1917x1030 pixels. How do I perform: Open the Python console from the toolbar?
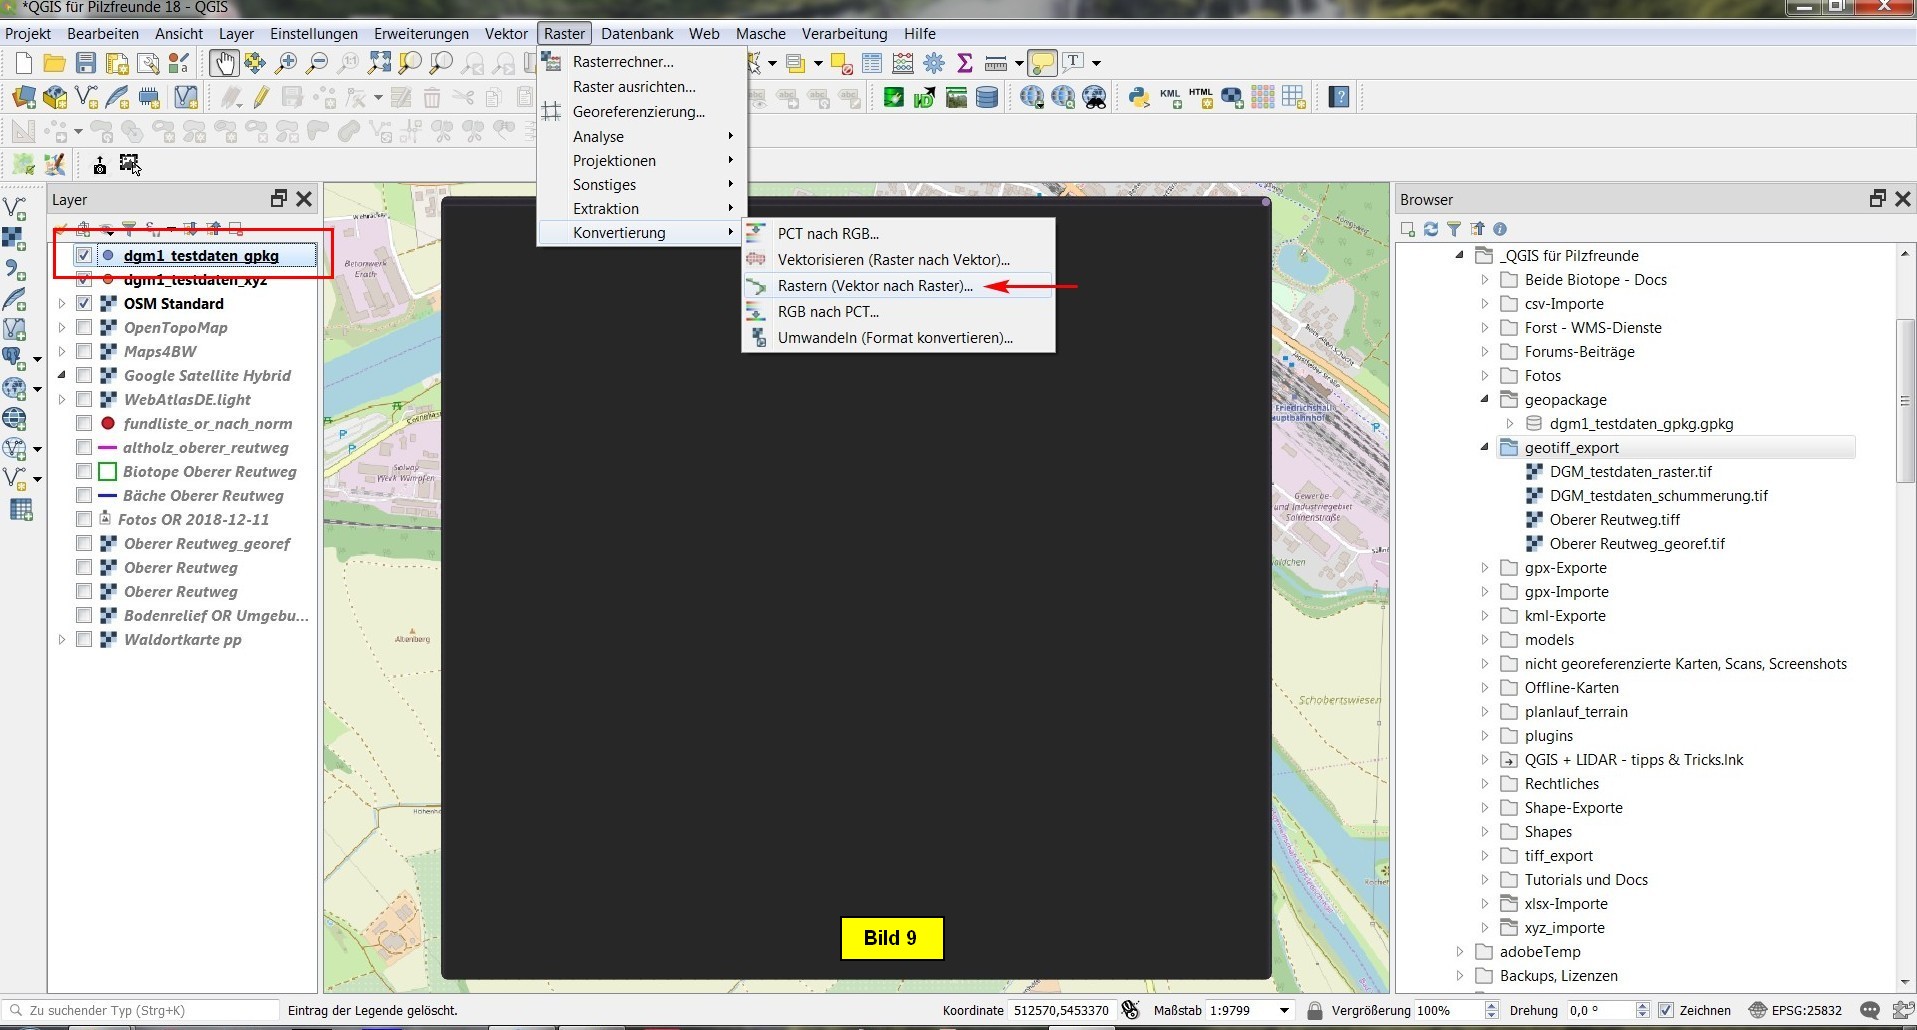pos(1139,97)
